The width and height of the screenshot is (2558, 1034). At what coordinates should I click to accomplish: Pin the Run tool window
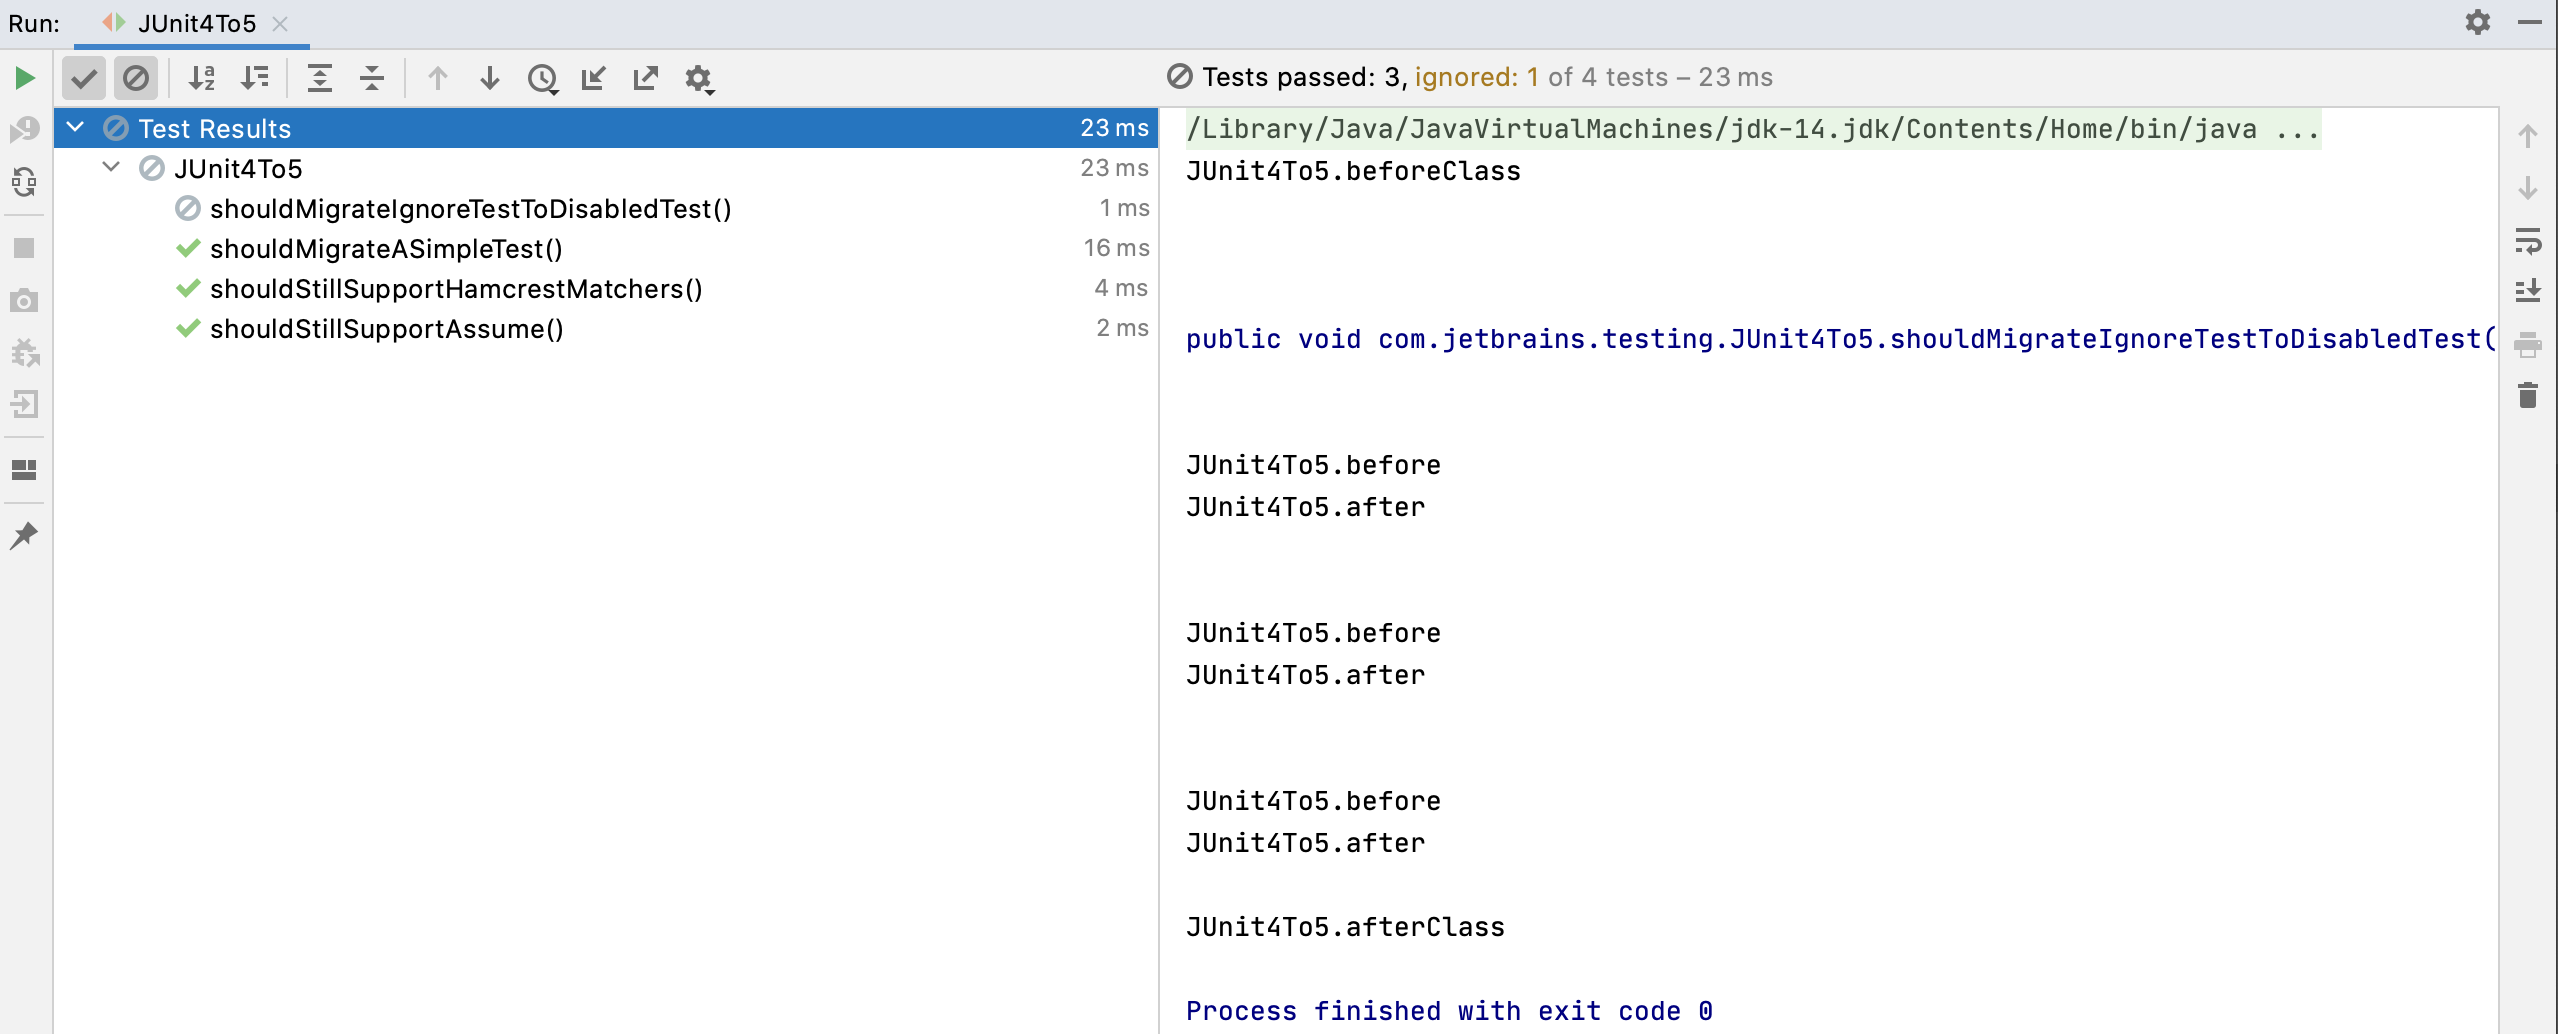click(24, 535)
